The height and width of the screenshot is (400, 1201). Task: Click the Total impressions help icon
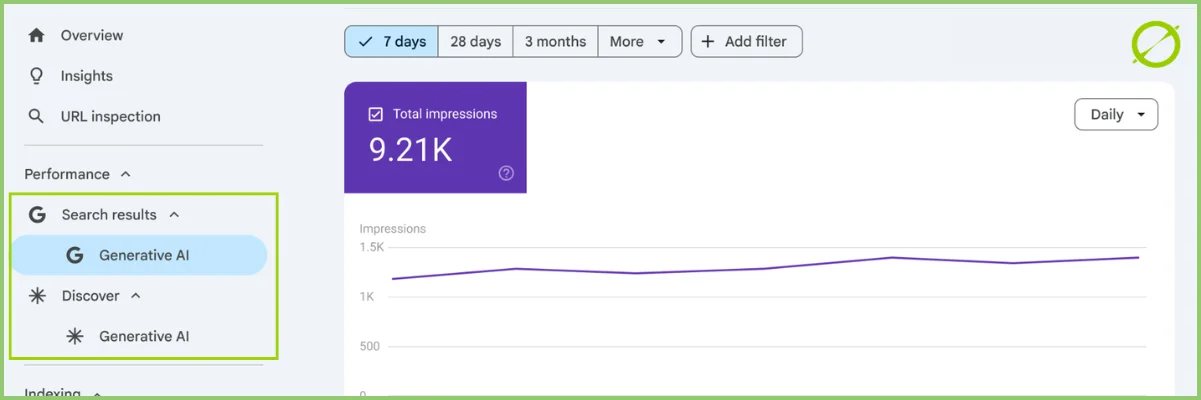coord(506,173)
